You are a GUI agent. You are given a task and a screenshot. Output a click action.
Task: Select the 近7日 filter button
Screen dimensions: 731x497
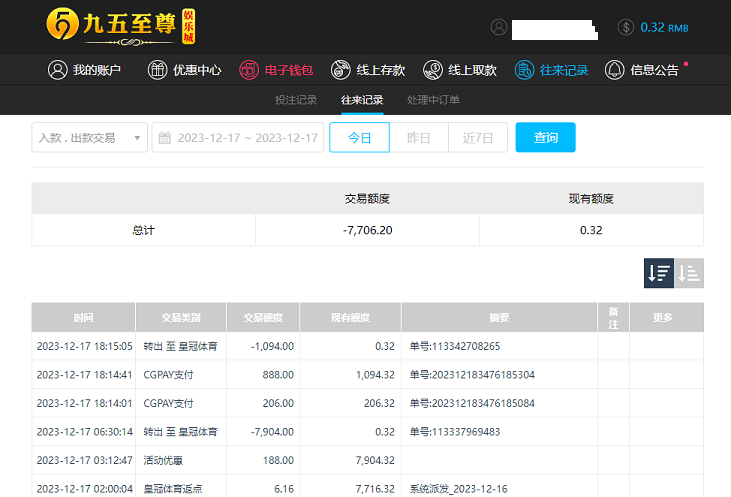click(477, 138)
